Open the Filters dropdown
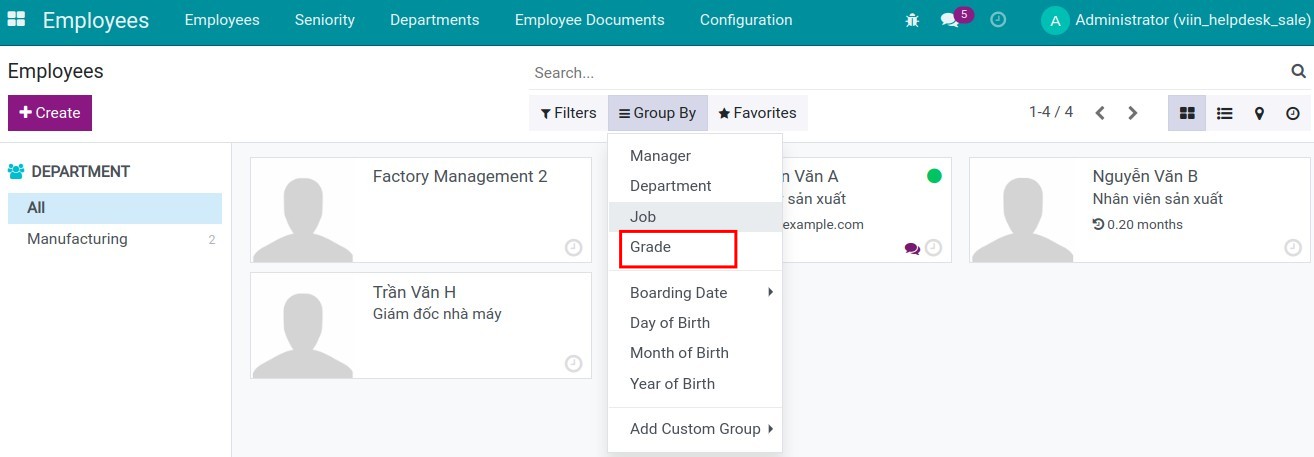The width and height of the screenshot is (1314, 457). 568,113
